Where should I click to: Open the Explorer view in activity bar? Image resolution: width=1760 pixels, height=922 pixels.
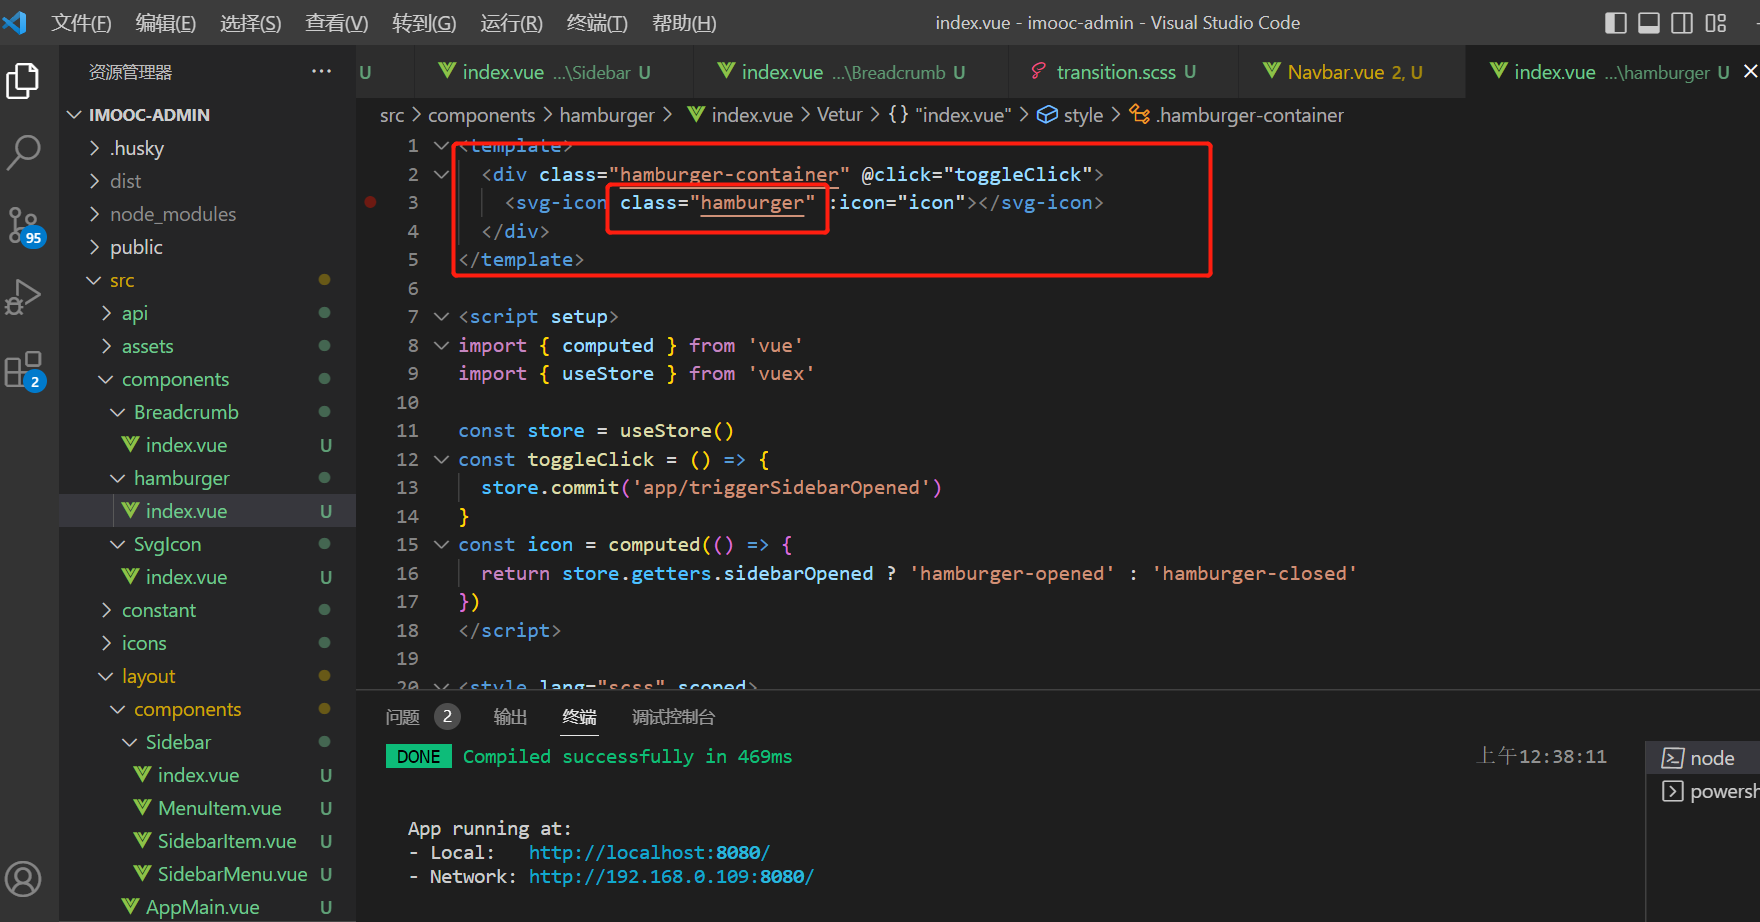coord(23,81)
